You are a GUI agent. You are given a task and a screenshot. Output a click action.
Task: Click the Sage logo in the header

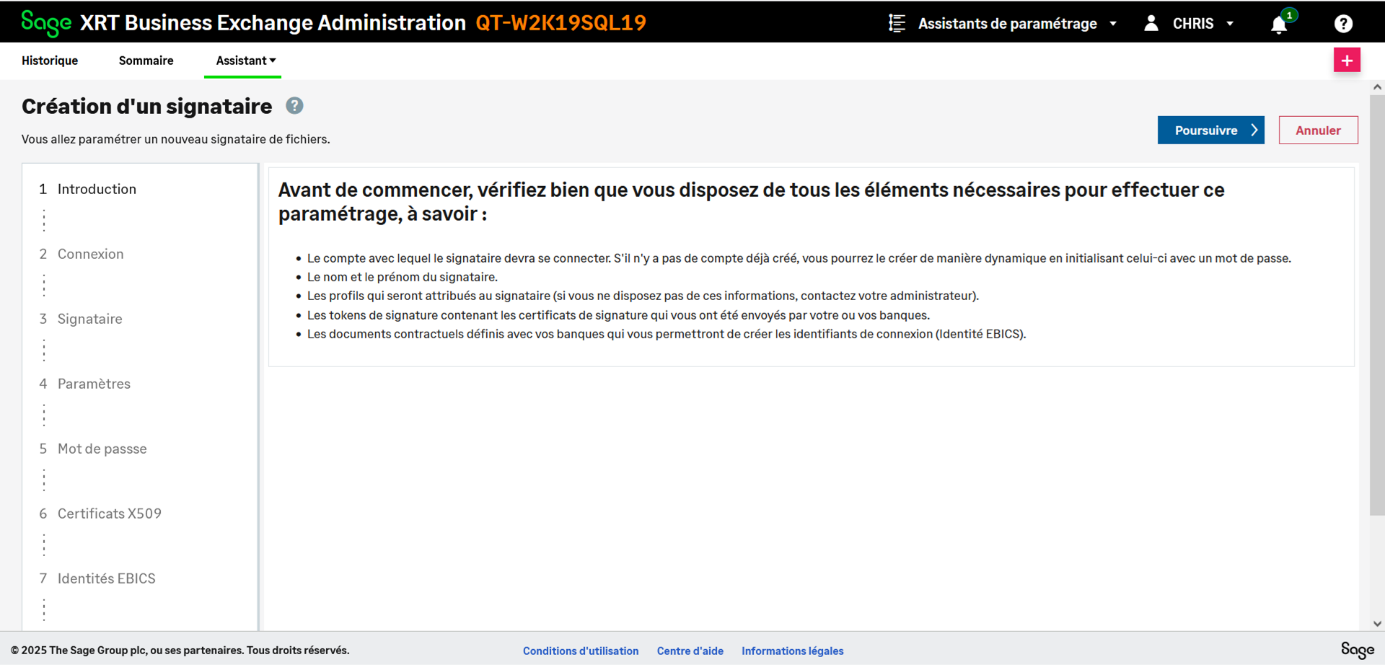[x=46, y=23]
